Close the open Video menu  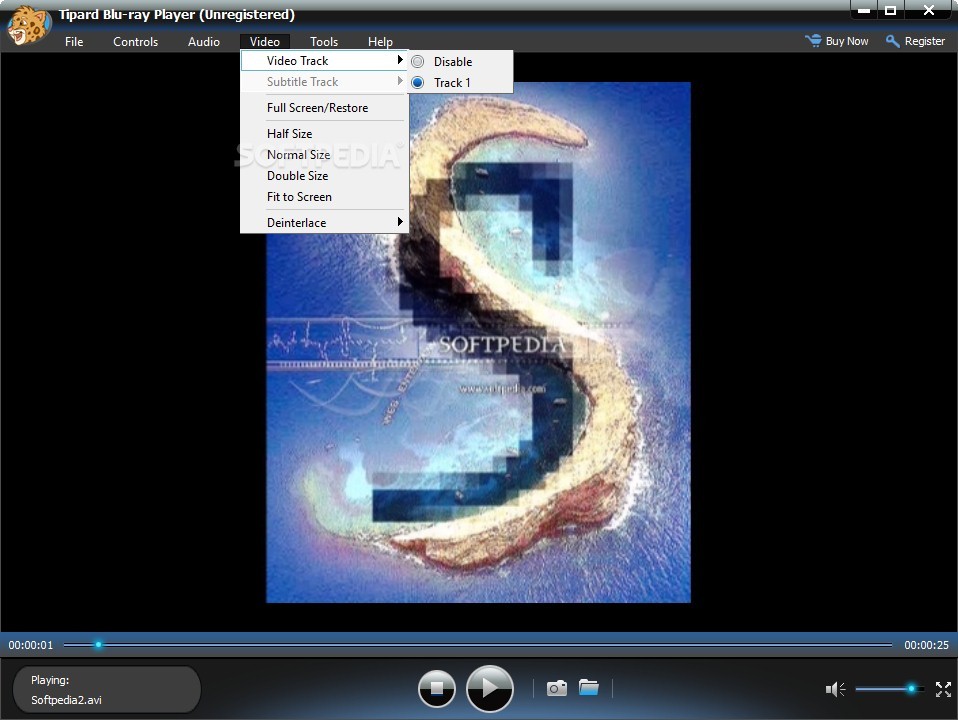pos(265,42)
